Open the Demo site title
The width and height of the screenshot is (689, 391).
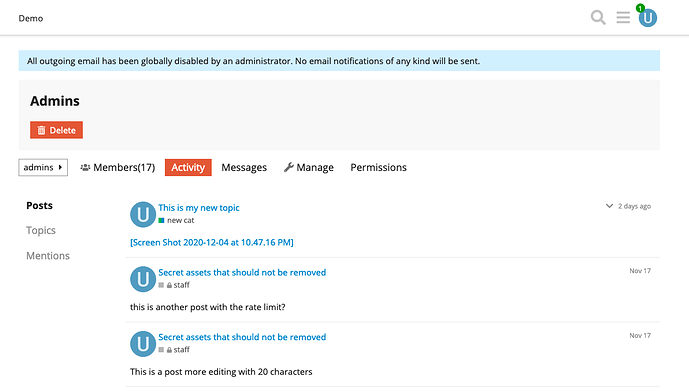[31, 18]
